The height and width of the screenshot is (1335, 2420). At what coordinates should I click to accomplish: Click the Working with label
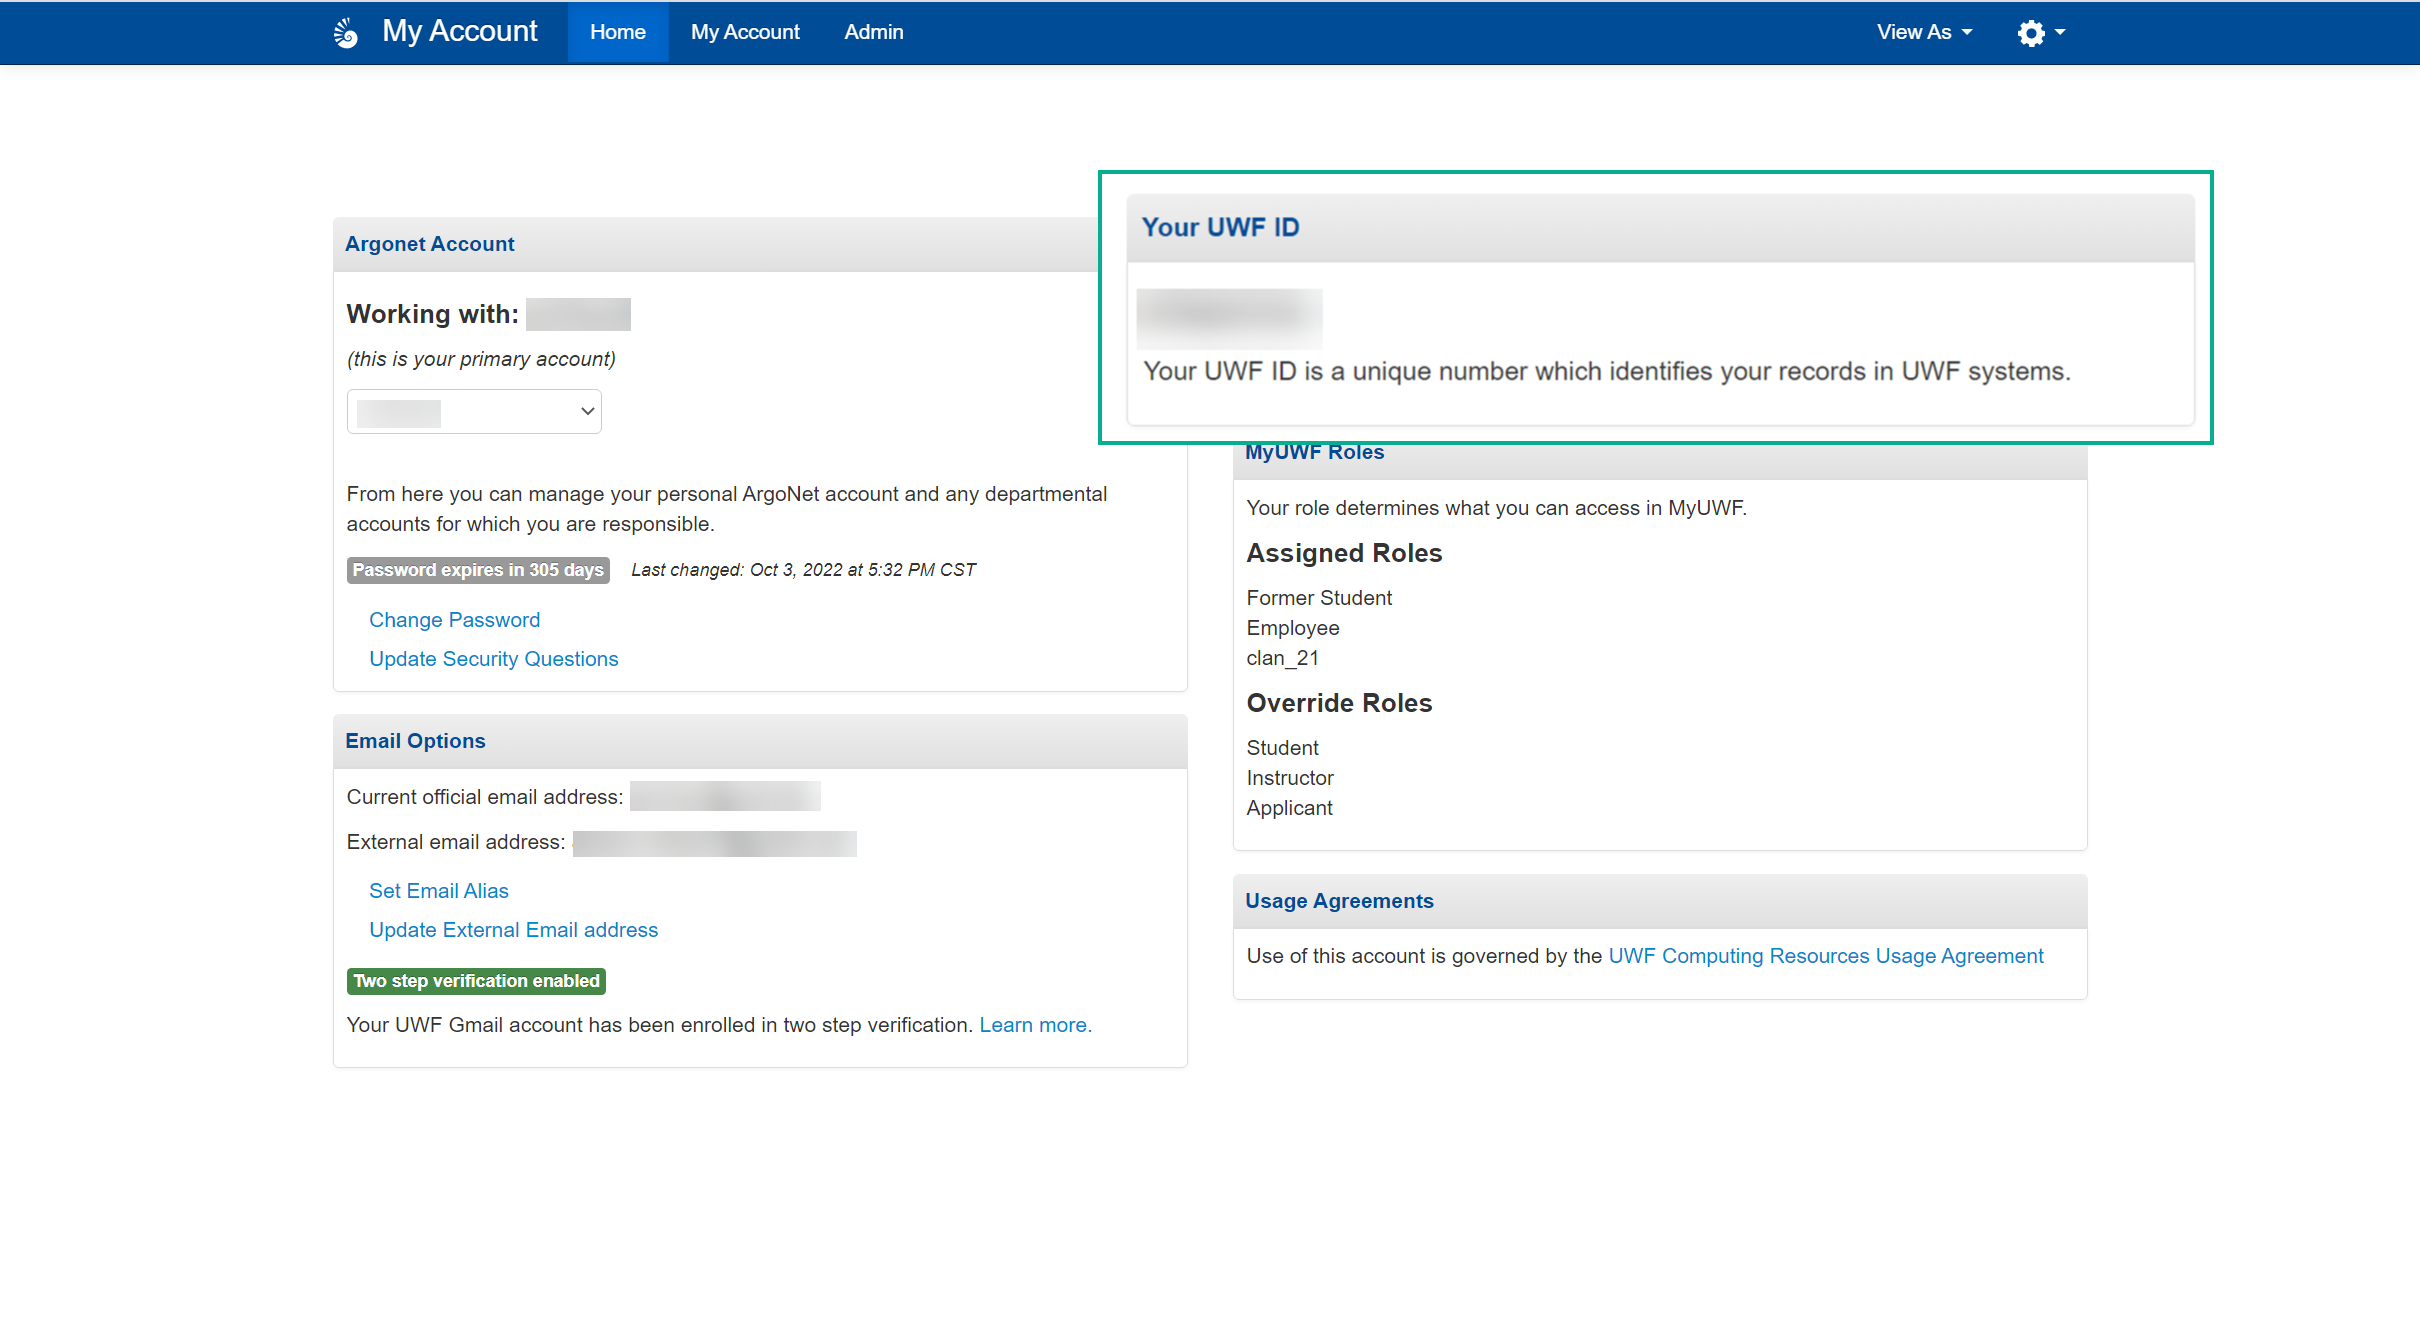click(x=432, y=314)
